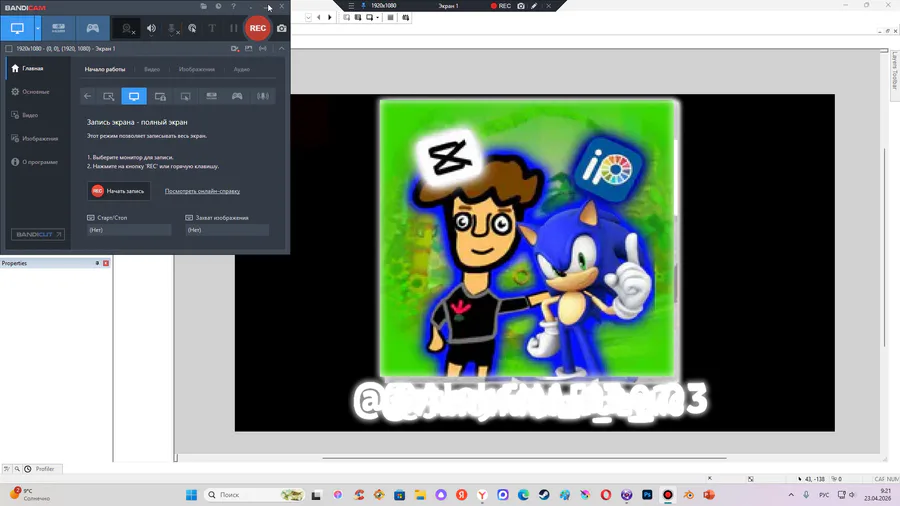Open the BANDICUT link button

coord(38,234)
